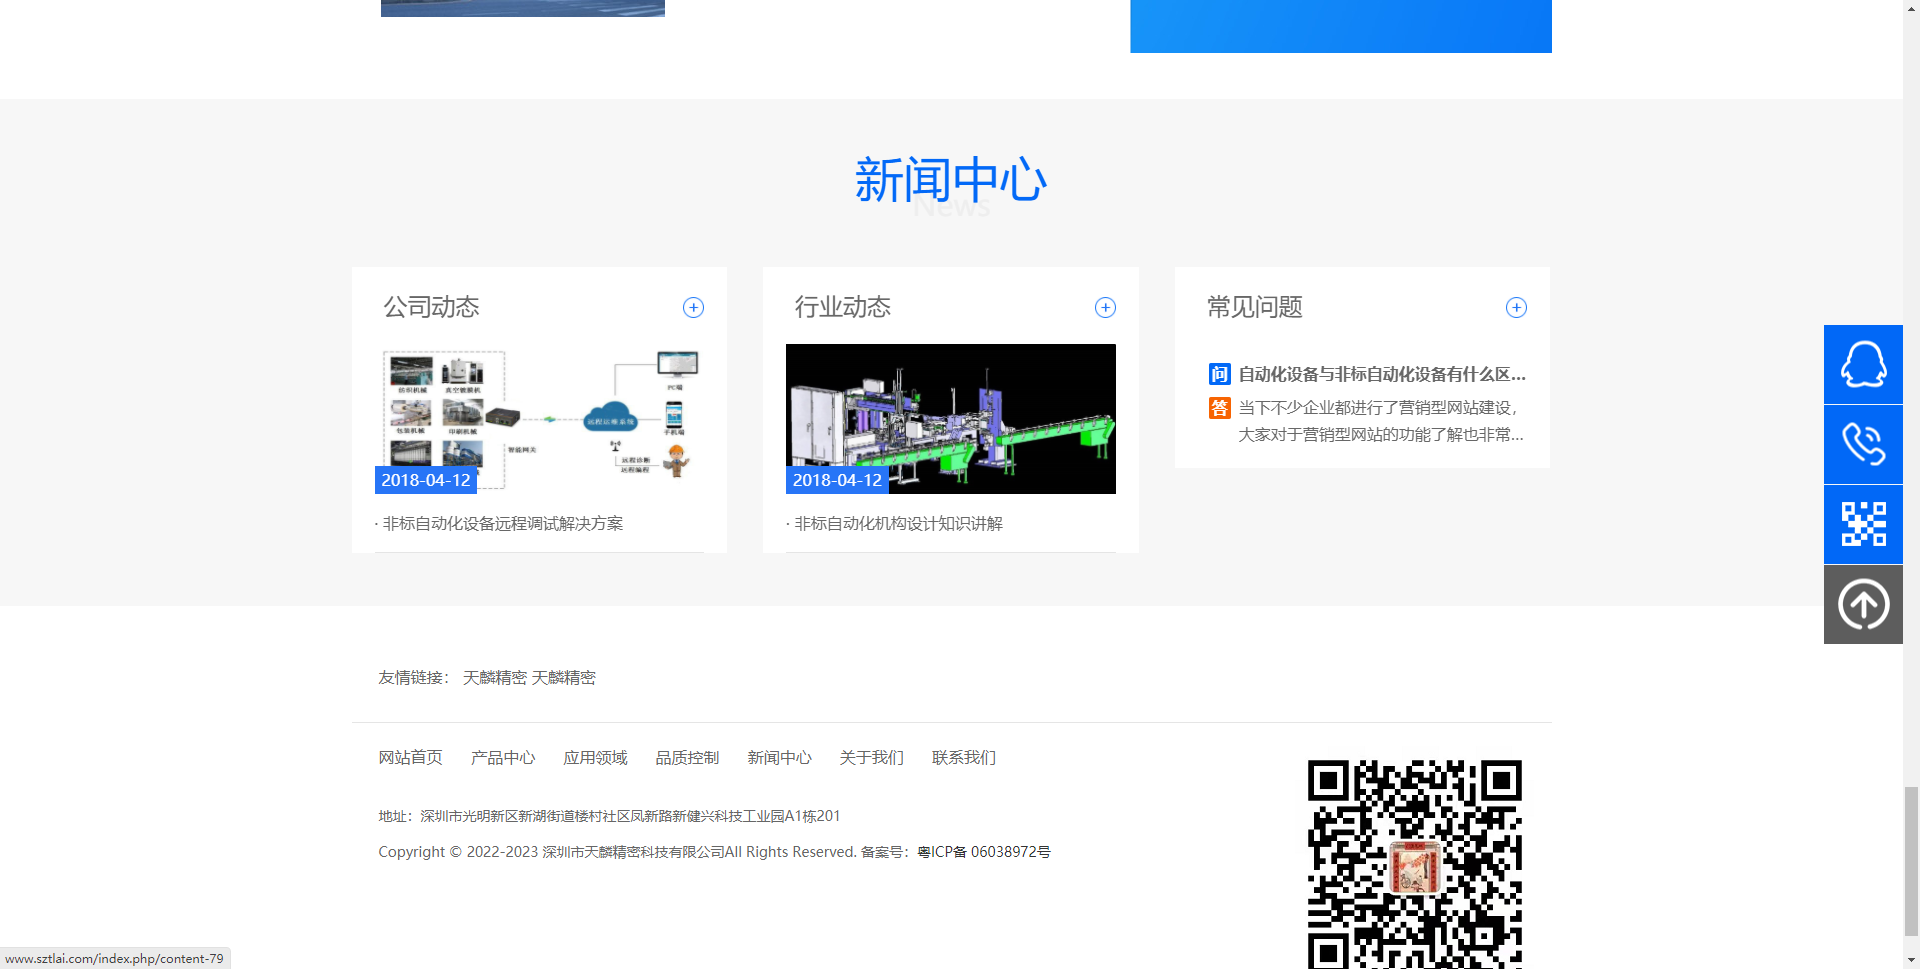Open the 品质控制 footer menu item
This screenshot has height=969, width=1920.
(x=687, y=757)
